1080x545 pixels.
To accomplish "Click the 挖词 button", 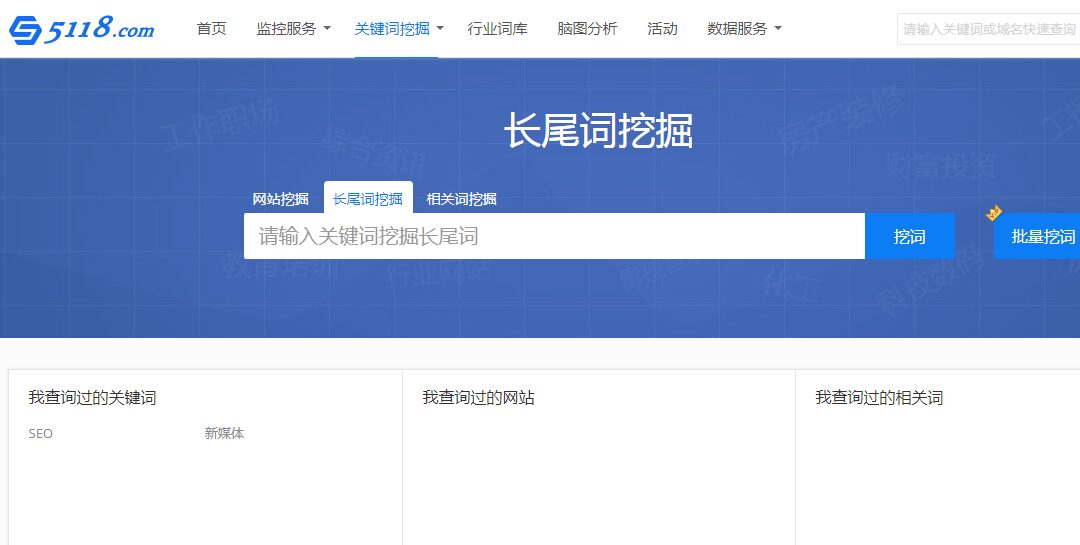I will (910, 236).
